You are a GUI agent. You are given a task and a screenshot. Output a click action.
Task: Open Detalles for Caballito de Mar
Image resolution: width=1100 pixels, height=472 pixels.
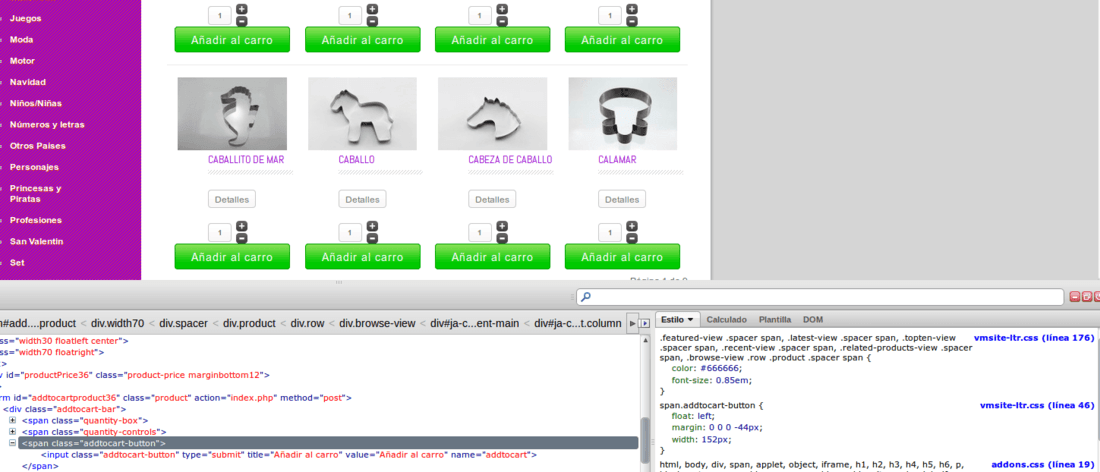232,199
